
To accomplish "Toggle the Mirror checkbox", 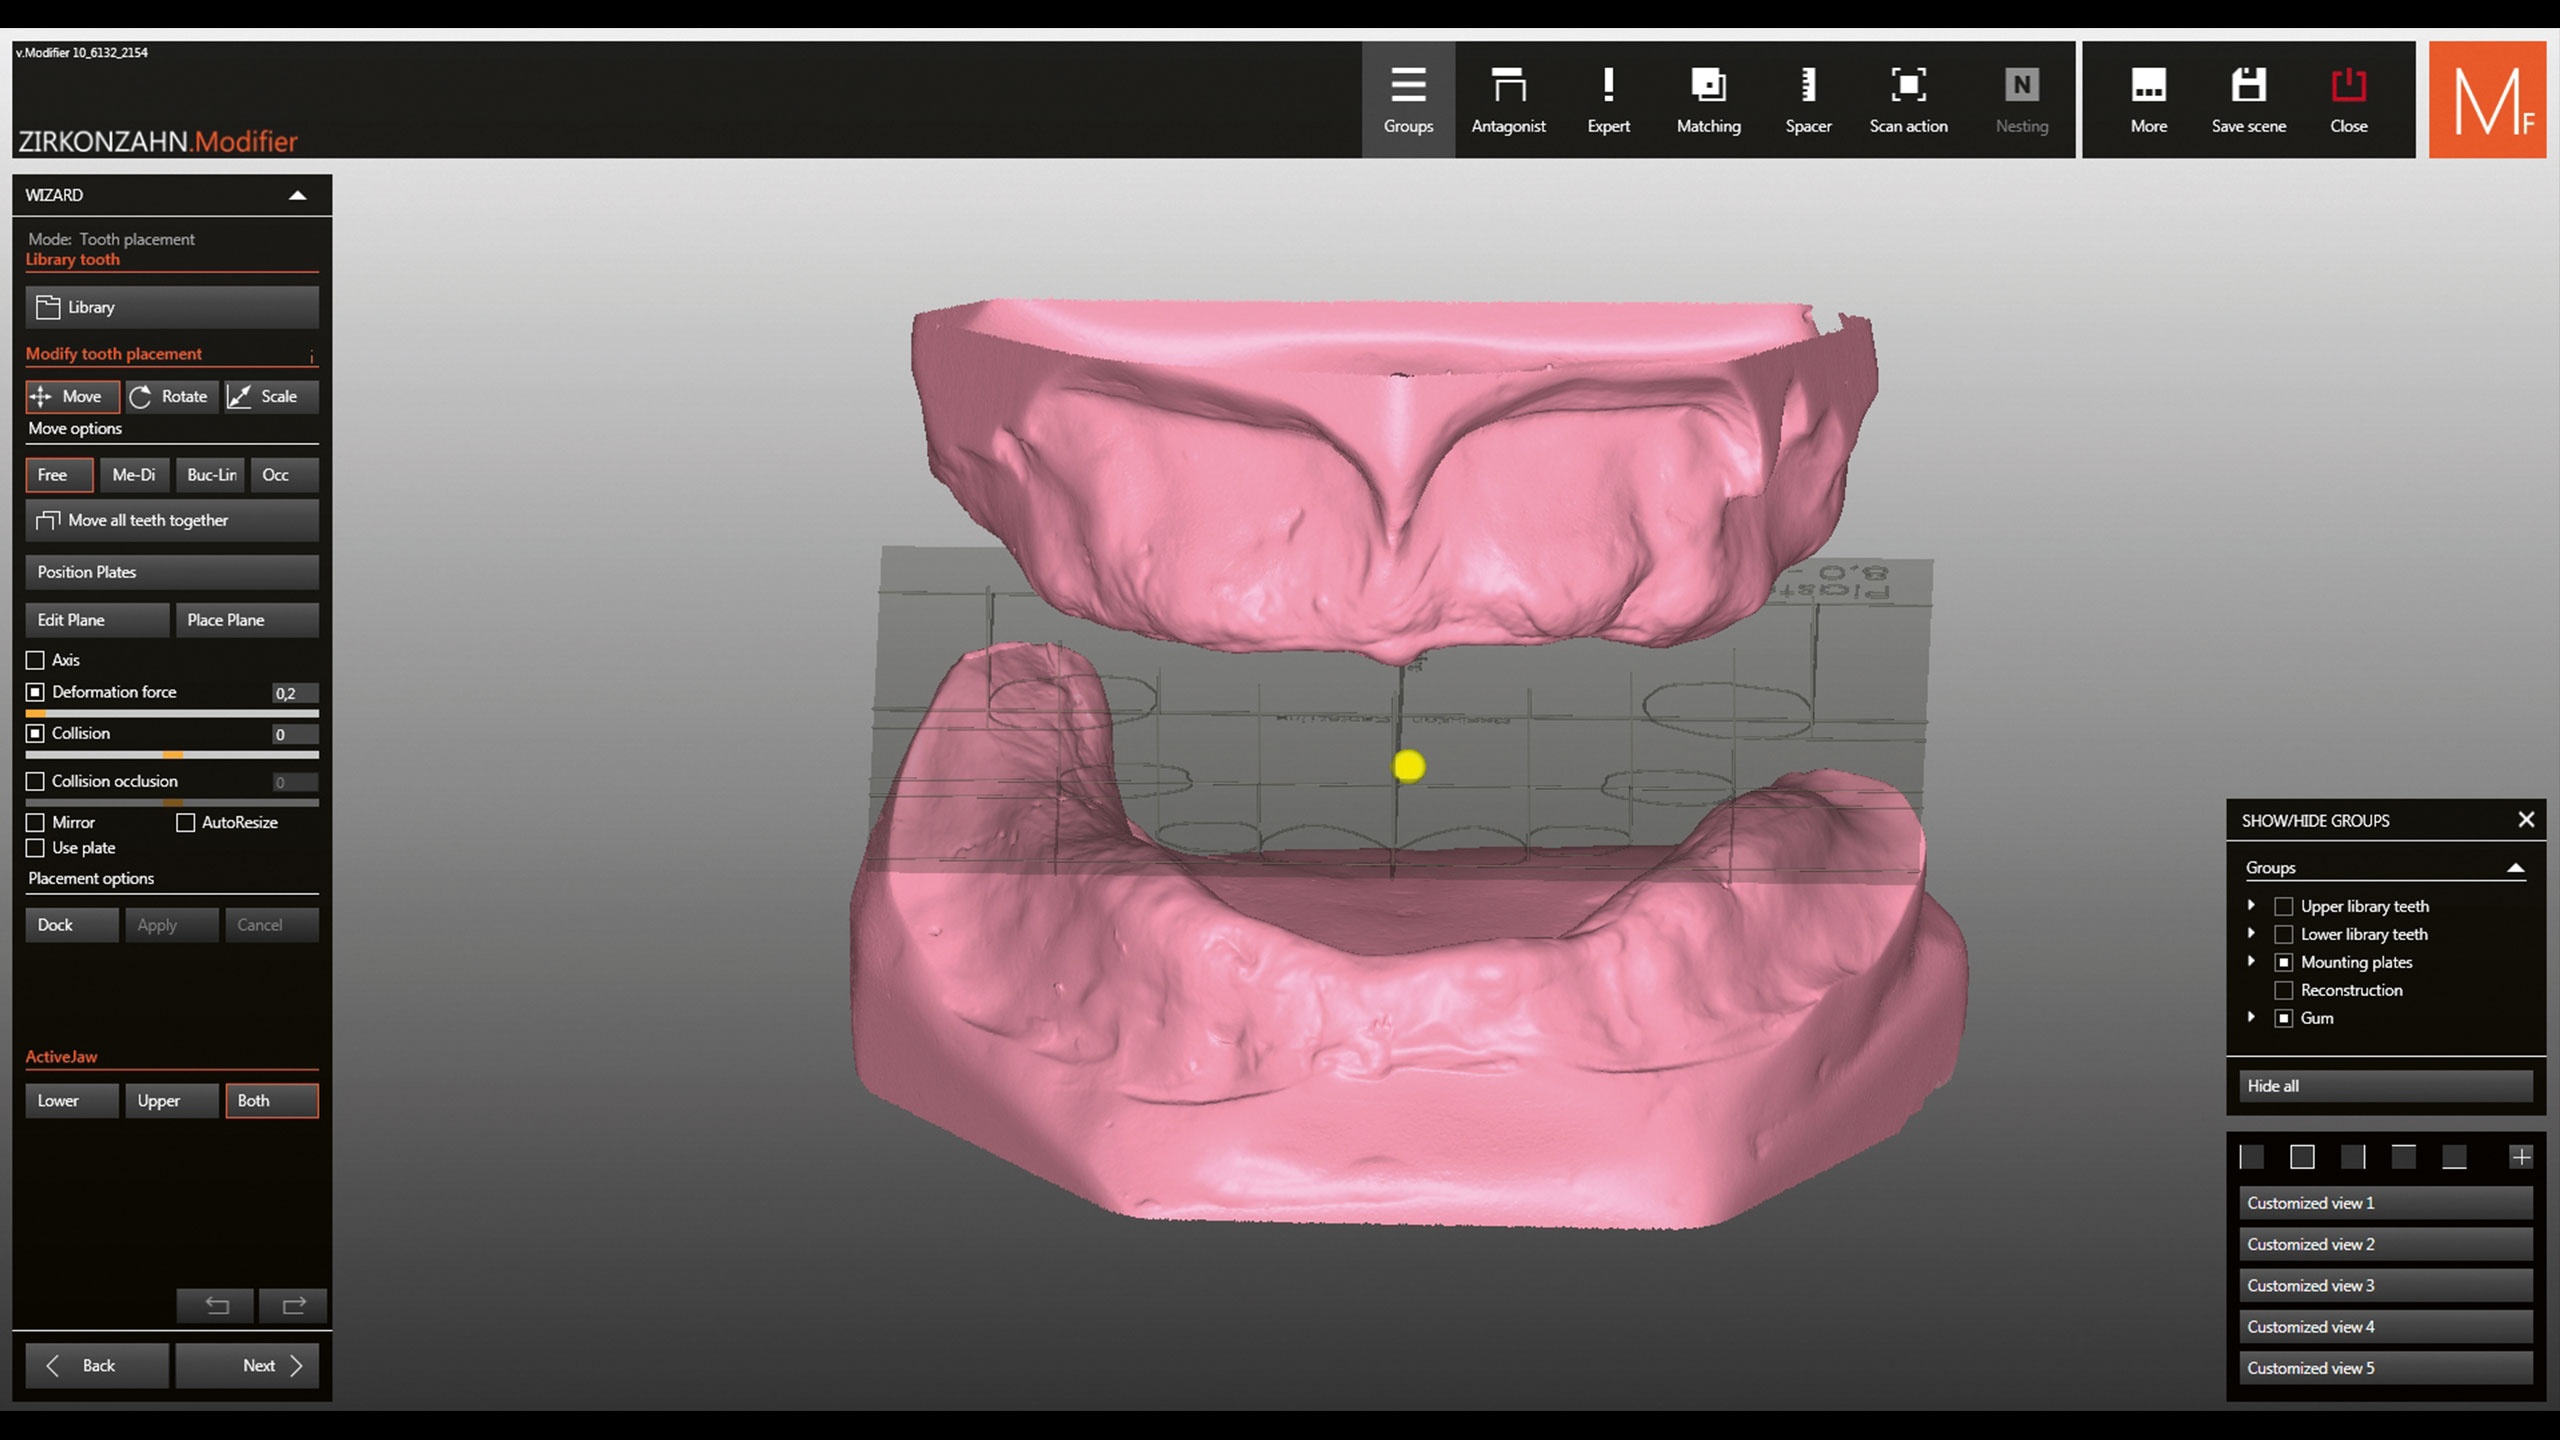I will (x=36, y=822).
